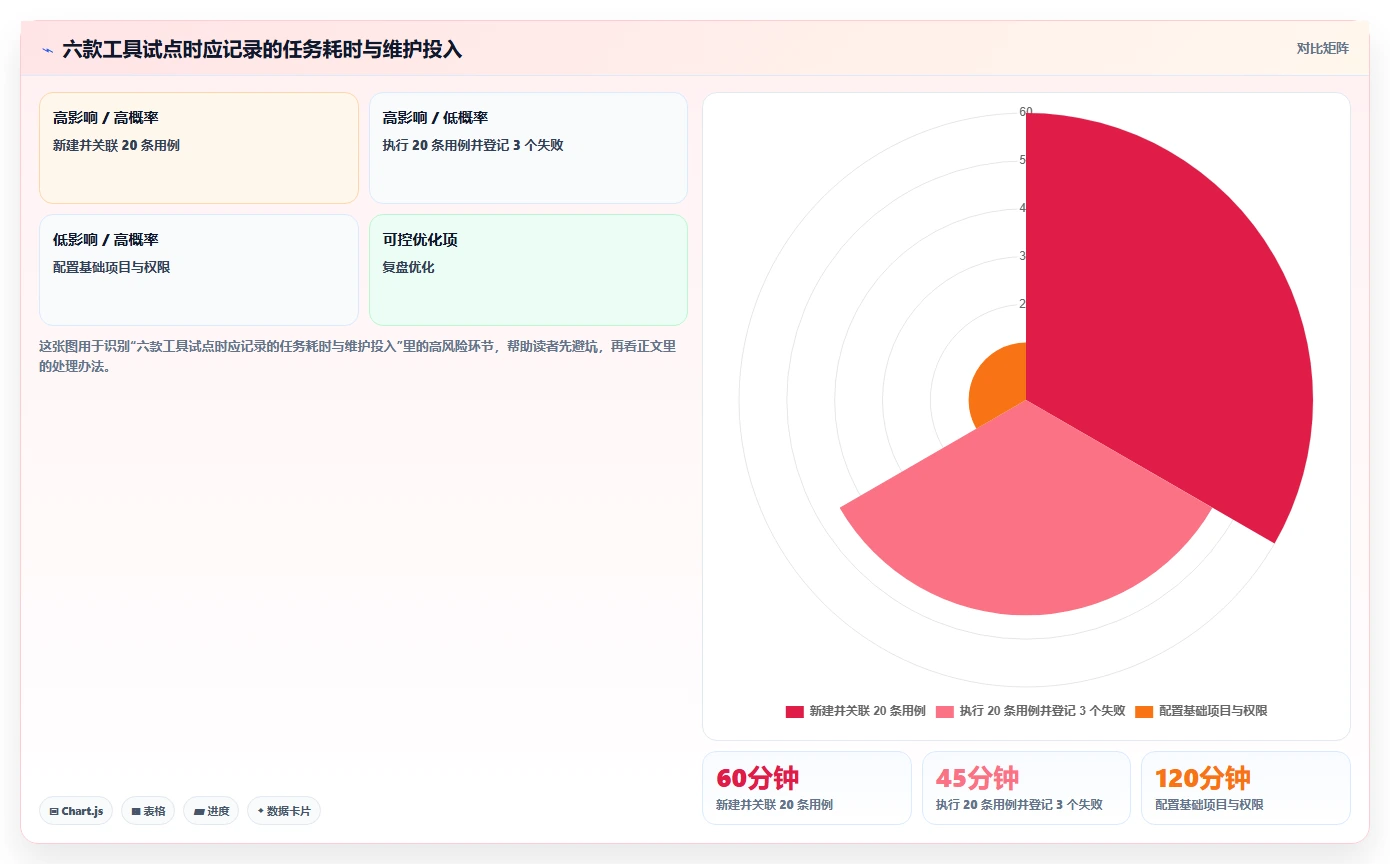Screen dimensions: 1390x864
Task: Toggle red legend swatch 新建并关联 20 条用例
Action: coord(794,711)
